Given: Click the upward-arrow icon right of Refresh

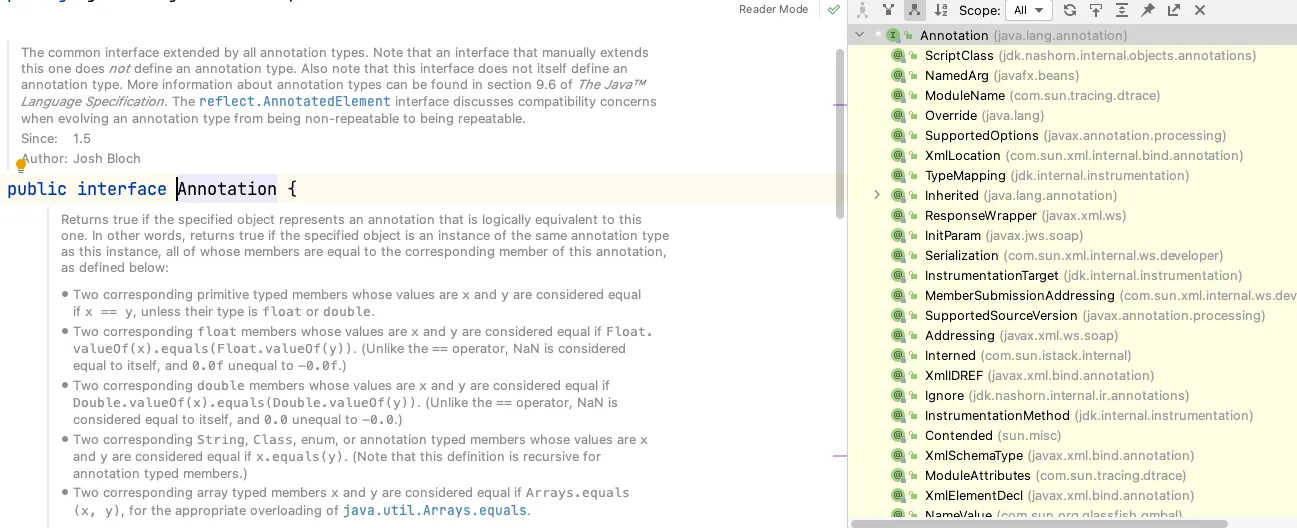Looking at the screenshot, I should (1095, 10).
